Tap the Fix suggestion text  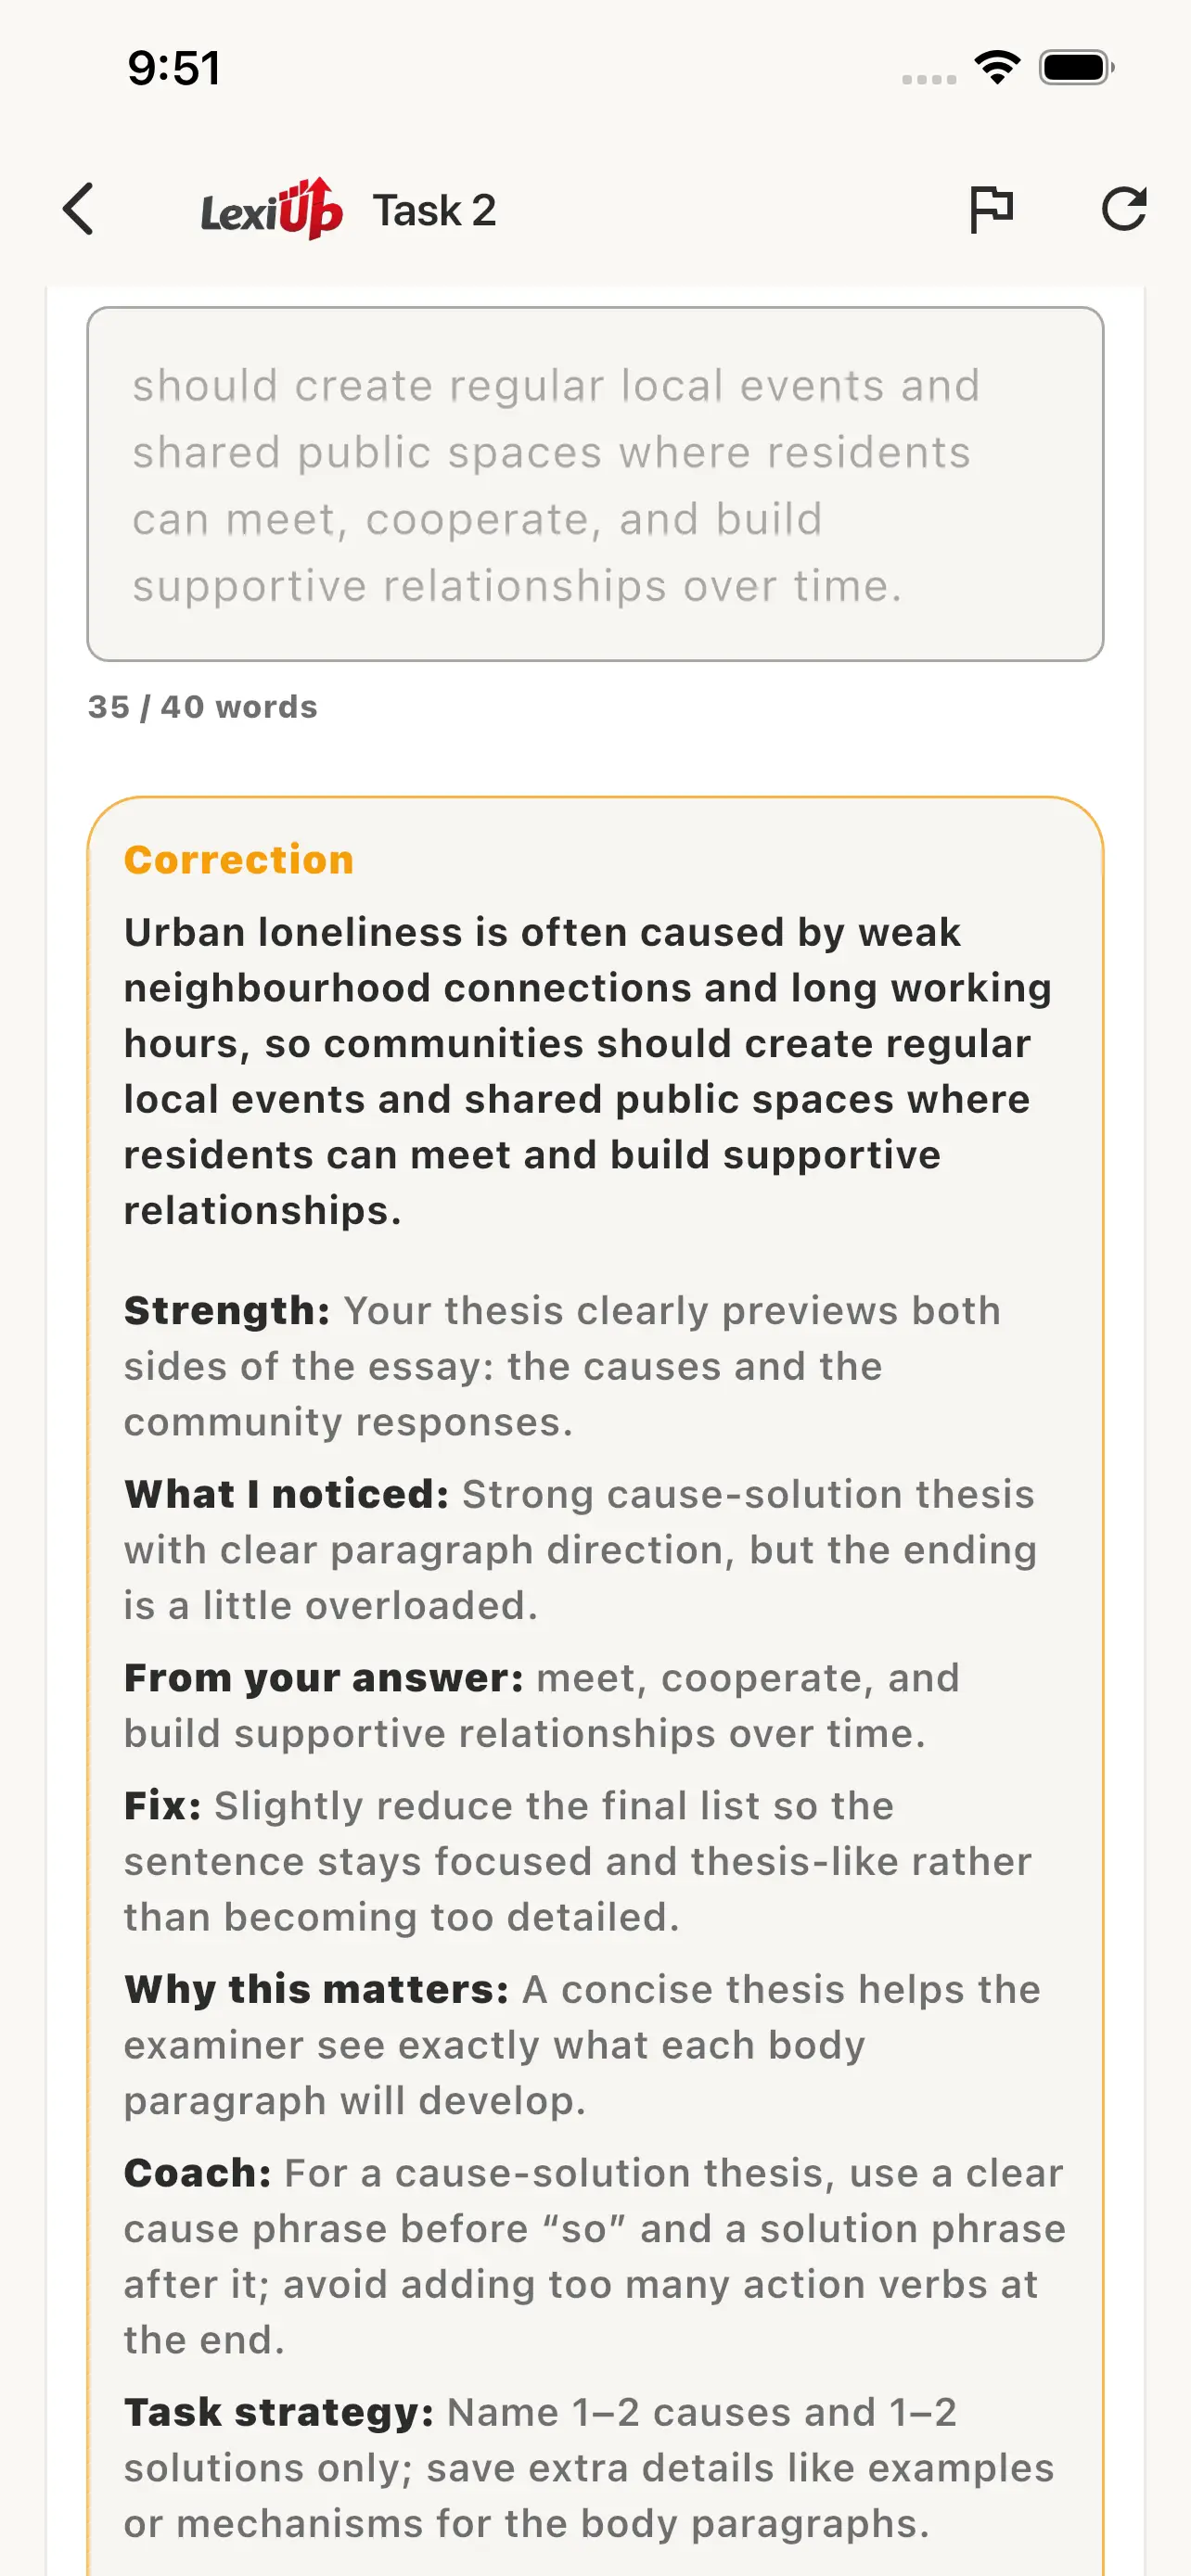pos(578,1861)
